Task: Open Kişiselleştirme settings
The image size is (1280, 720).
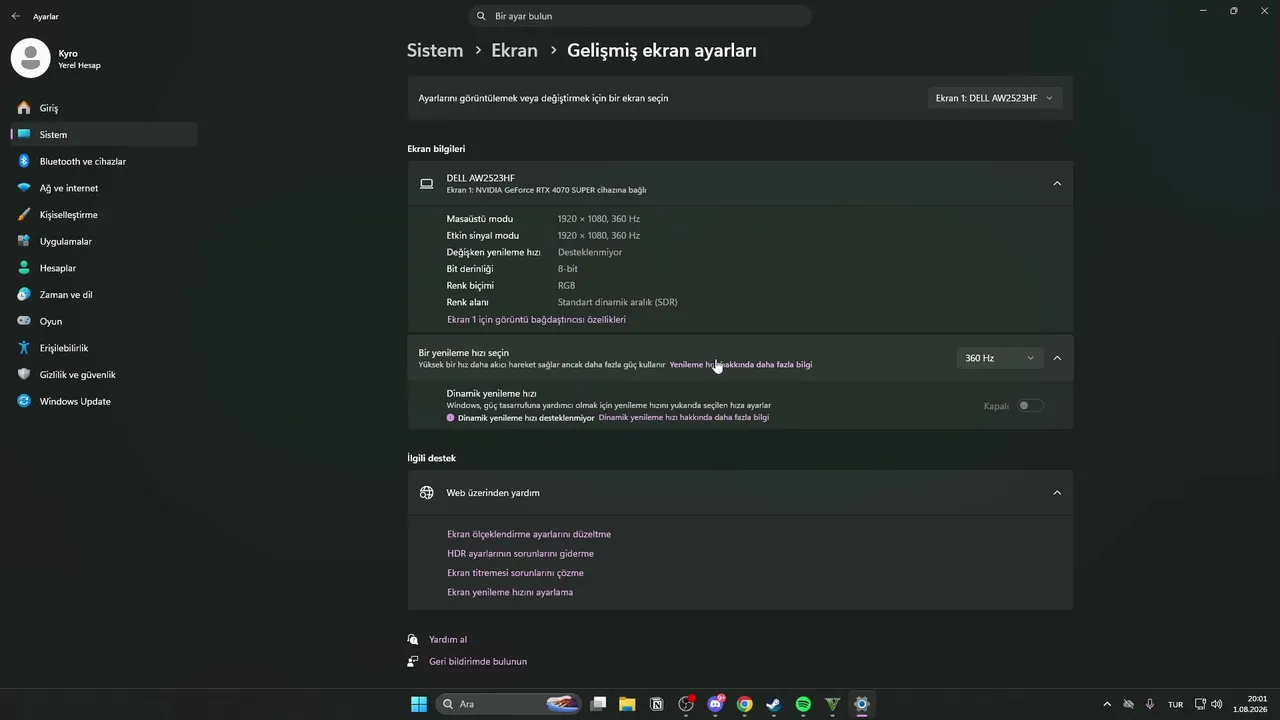Action: (104, 215)
